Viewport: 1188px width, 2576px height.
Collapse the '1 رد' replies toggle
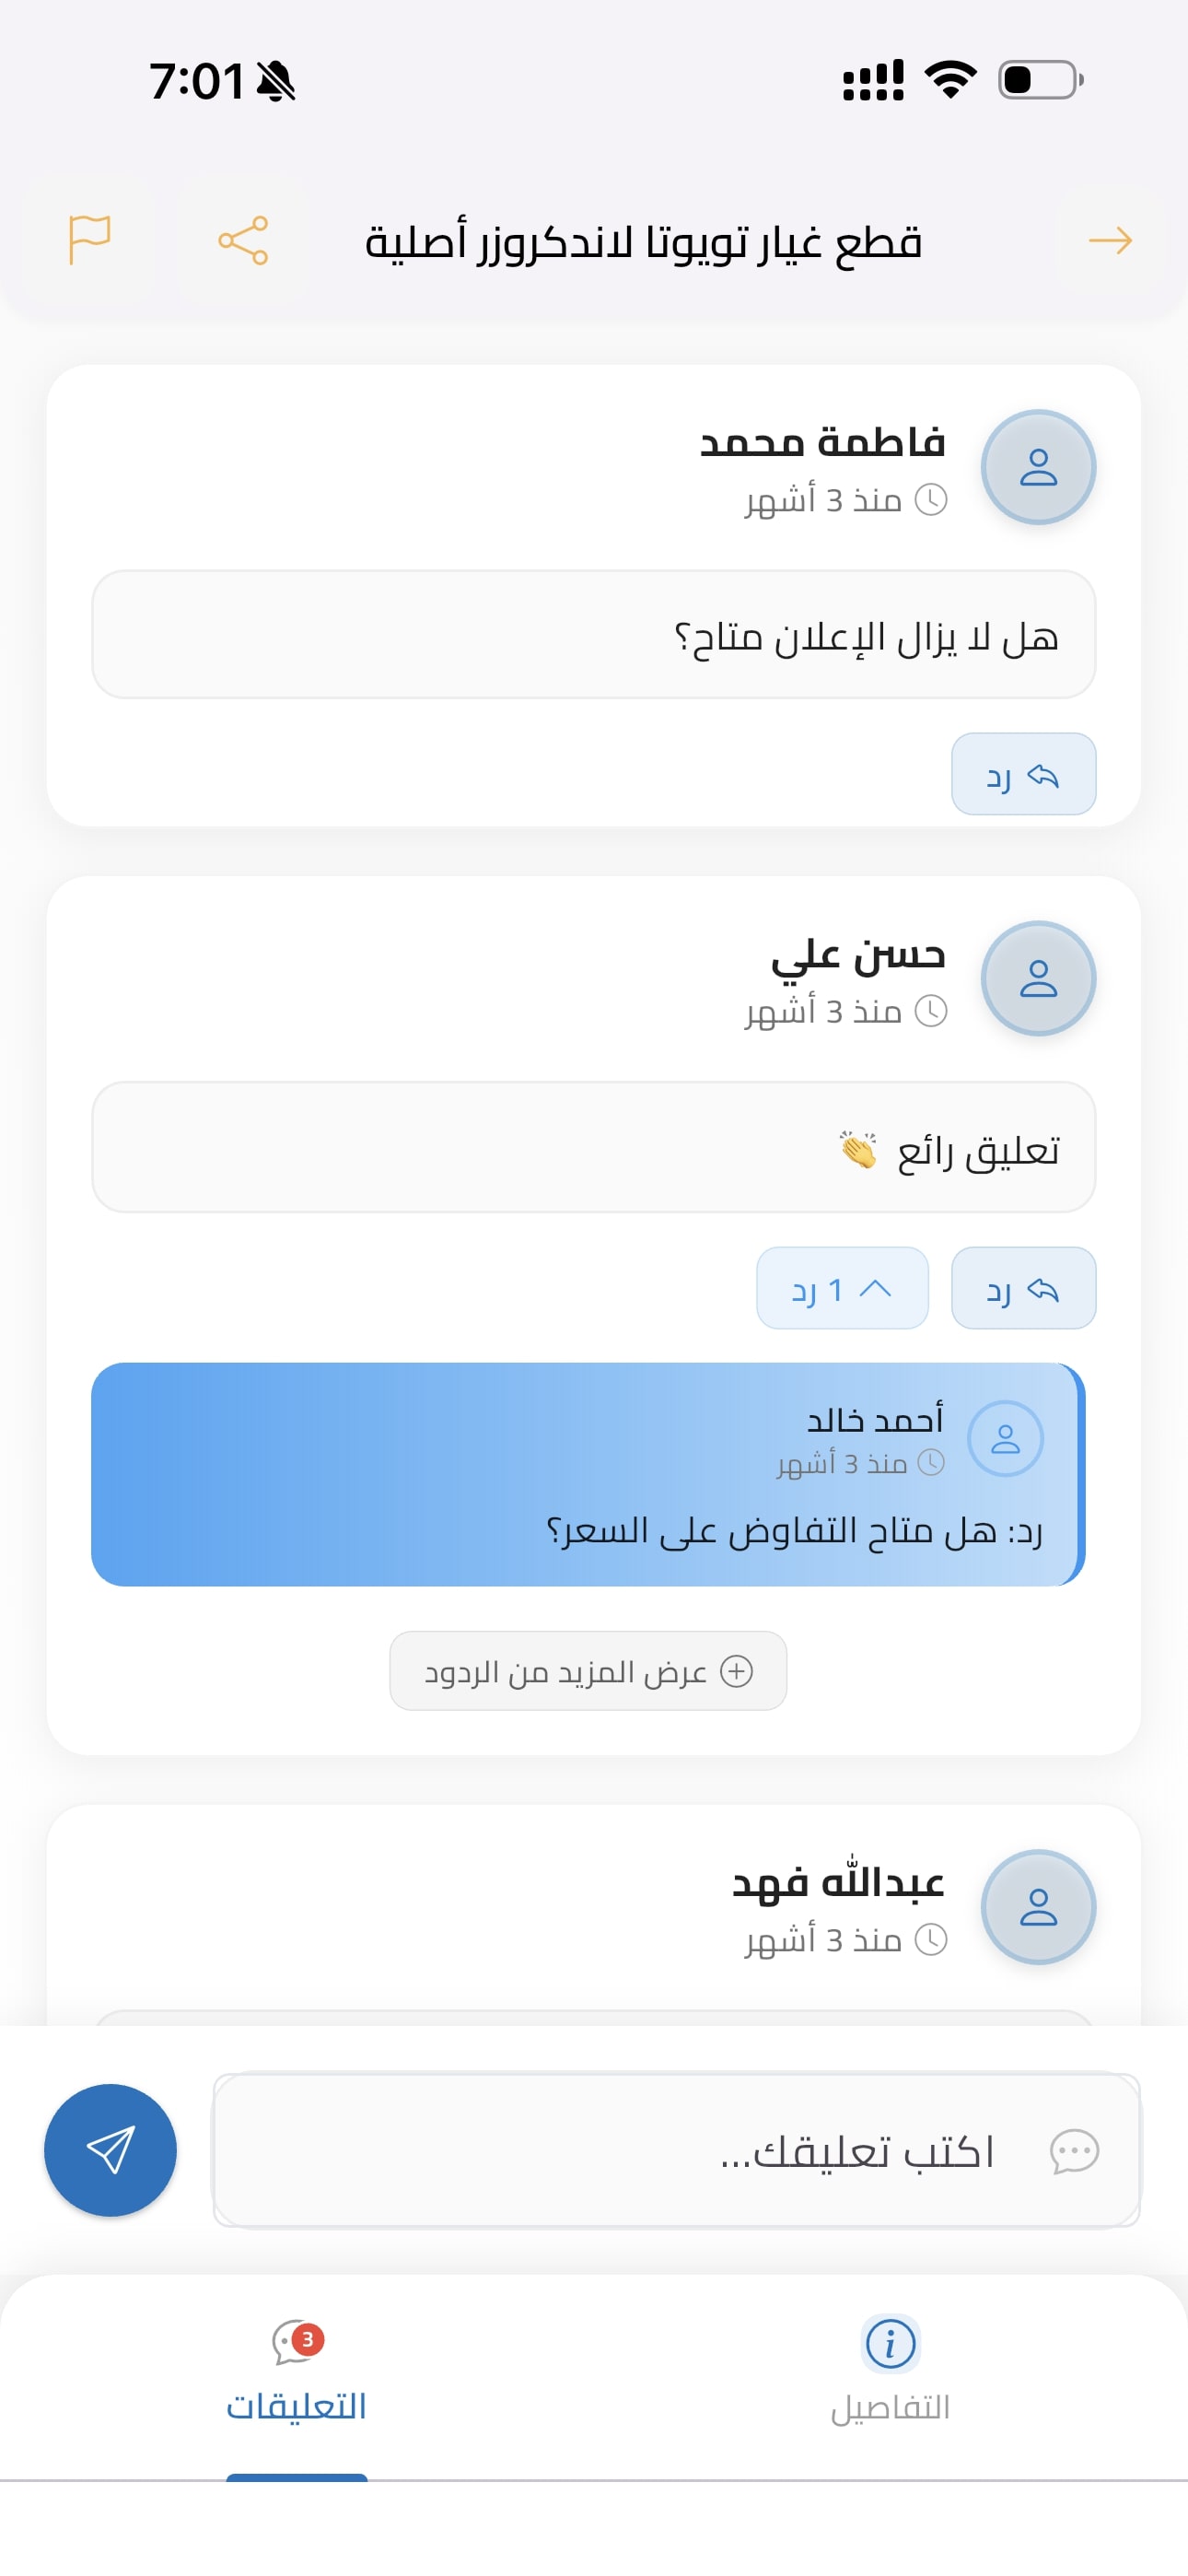tap(842, 1288)
